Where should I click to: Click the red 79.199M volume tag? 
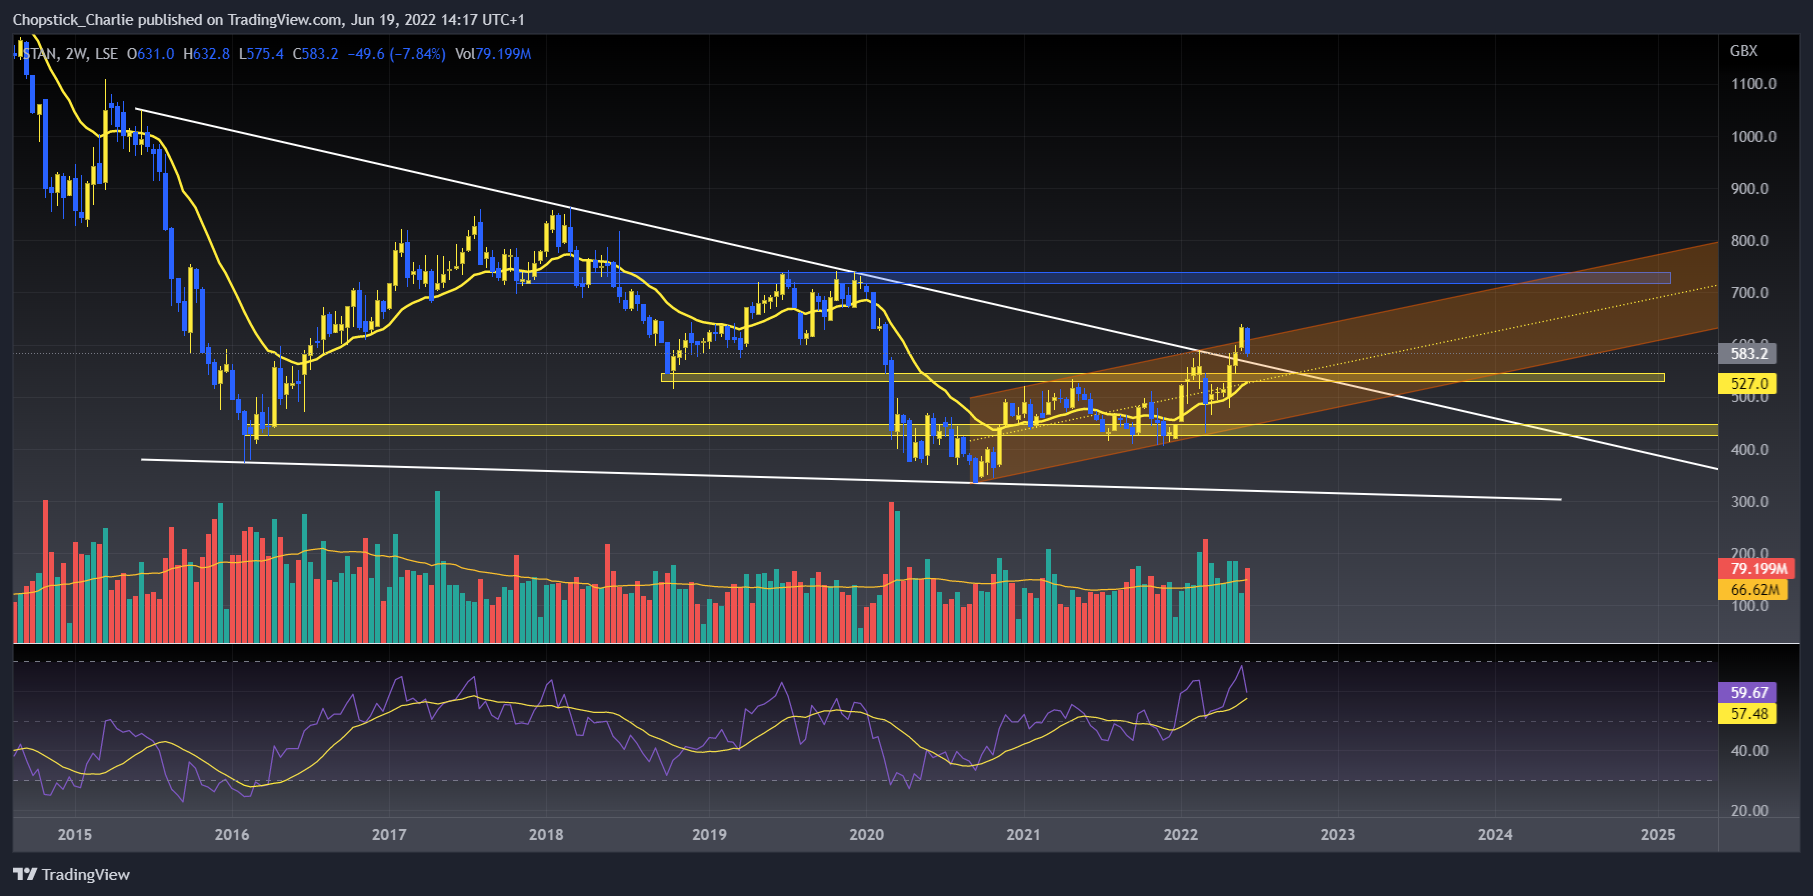click(1758, 569)
